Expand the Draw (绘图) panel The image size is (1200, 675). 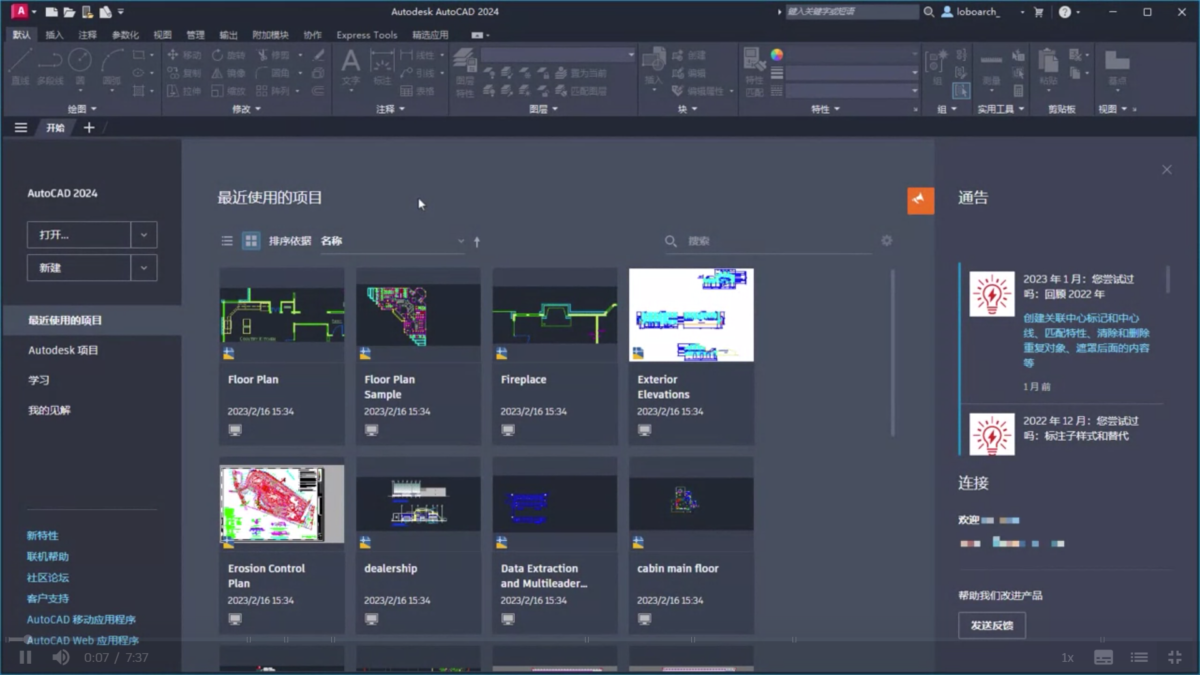(82, 109)
